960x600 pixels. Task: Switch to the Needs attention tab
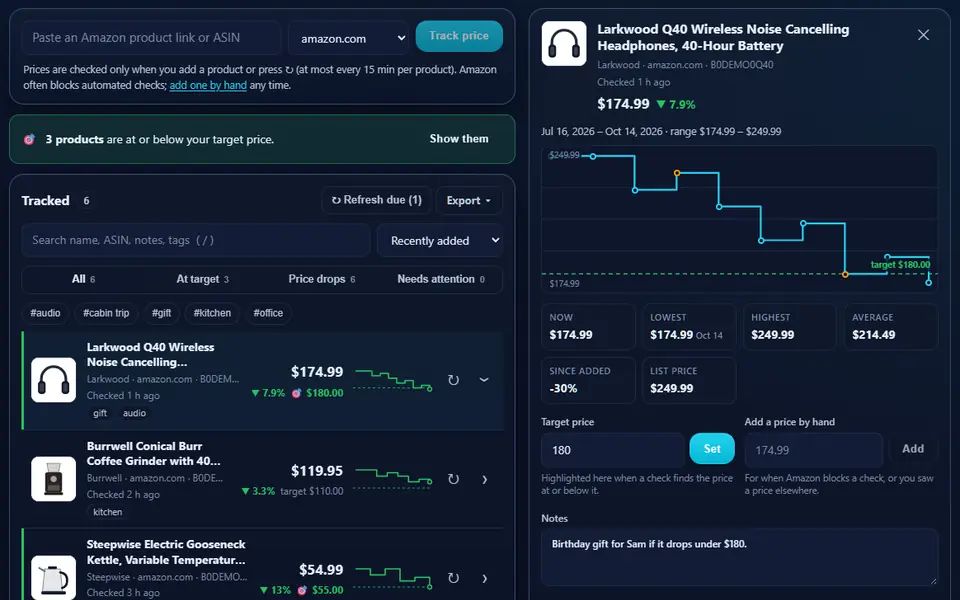[441, 279]
